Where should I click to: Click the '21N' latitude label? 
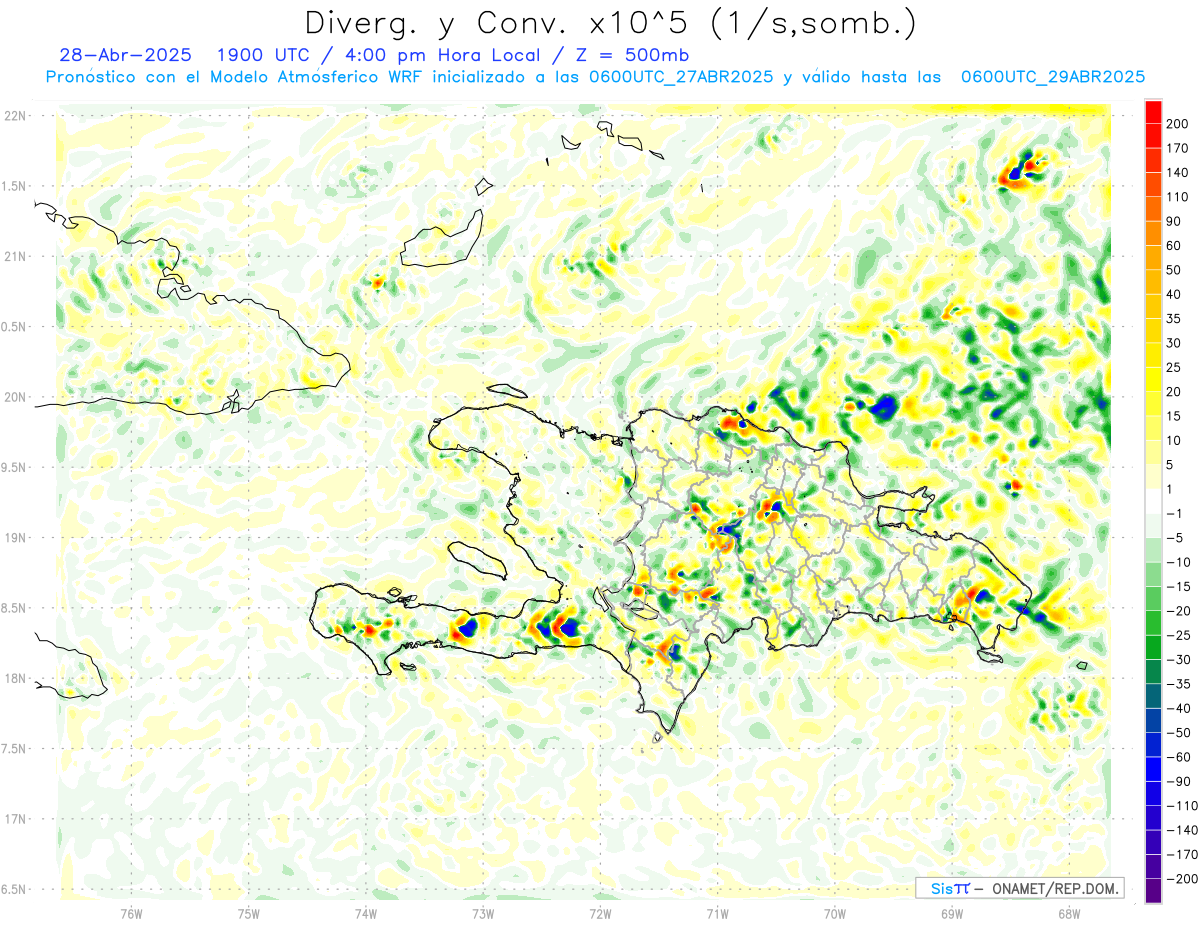point(15,256)
